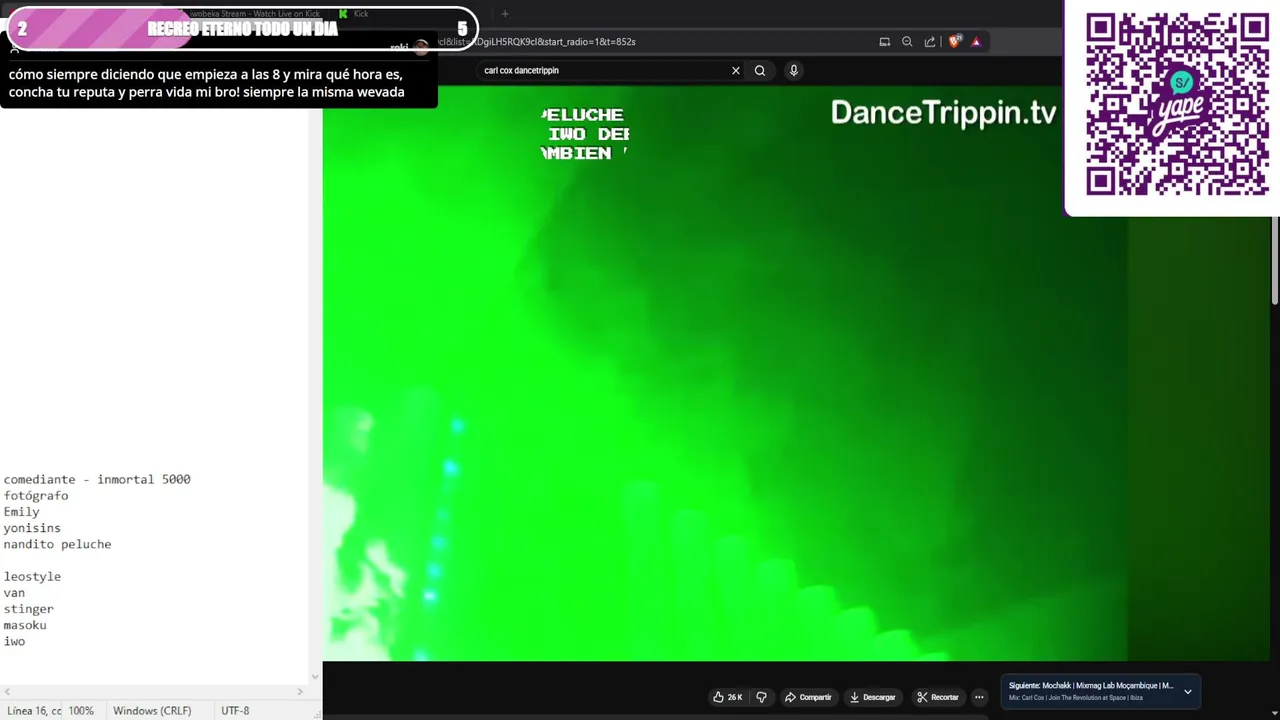Click the 'stinger' line in Notepad
The height and width of the screenshot is (720, 1280).
coord(28,609)
